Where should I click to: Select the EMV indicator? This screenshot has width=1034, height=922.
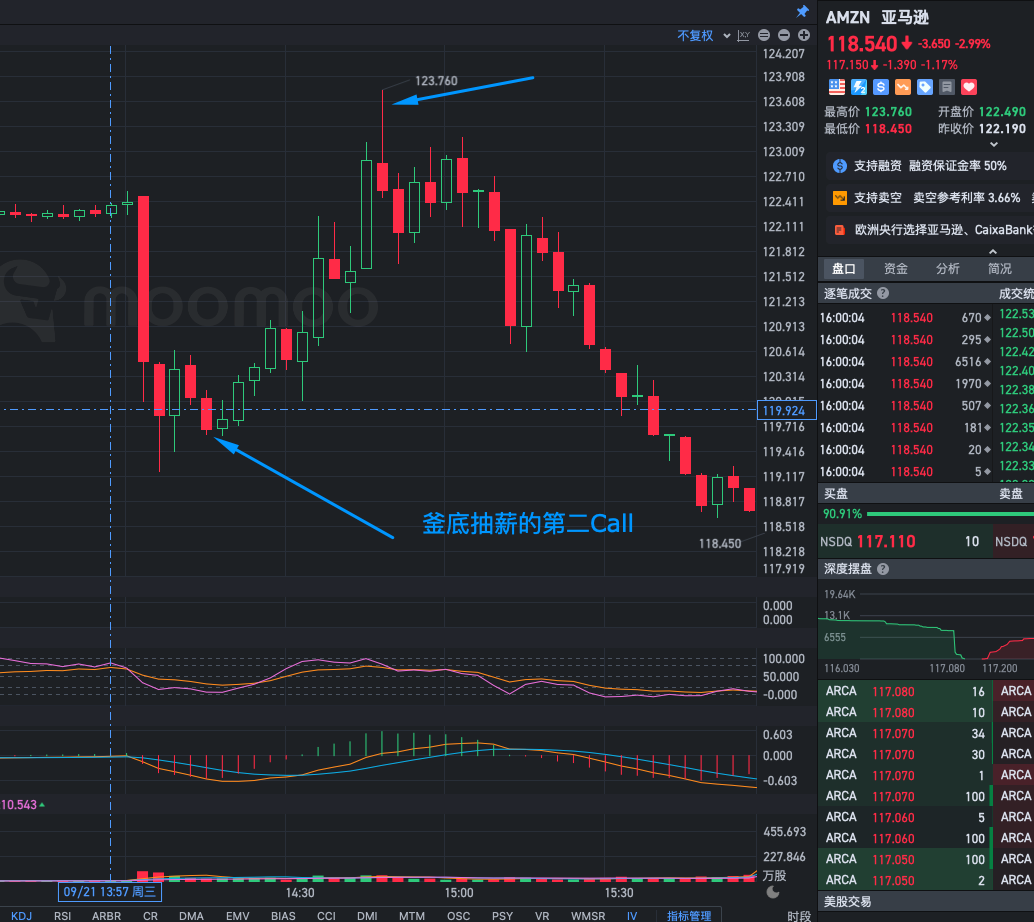[237, 915]
